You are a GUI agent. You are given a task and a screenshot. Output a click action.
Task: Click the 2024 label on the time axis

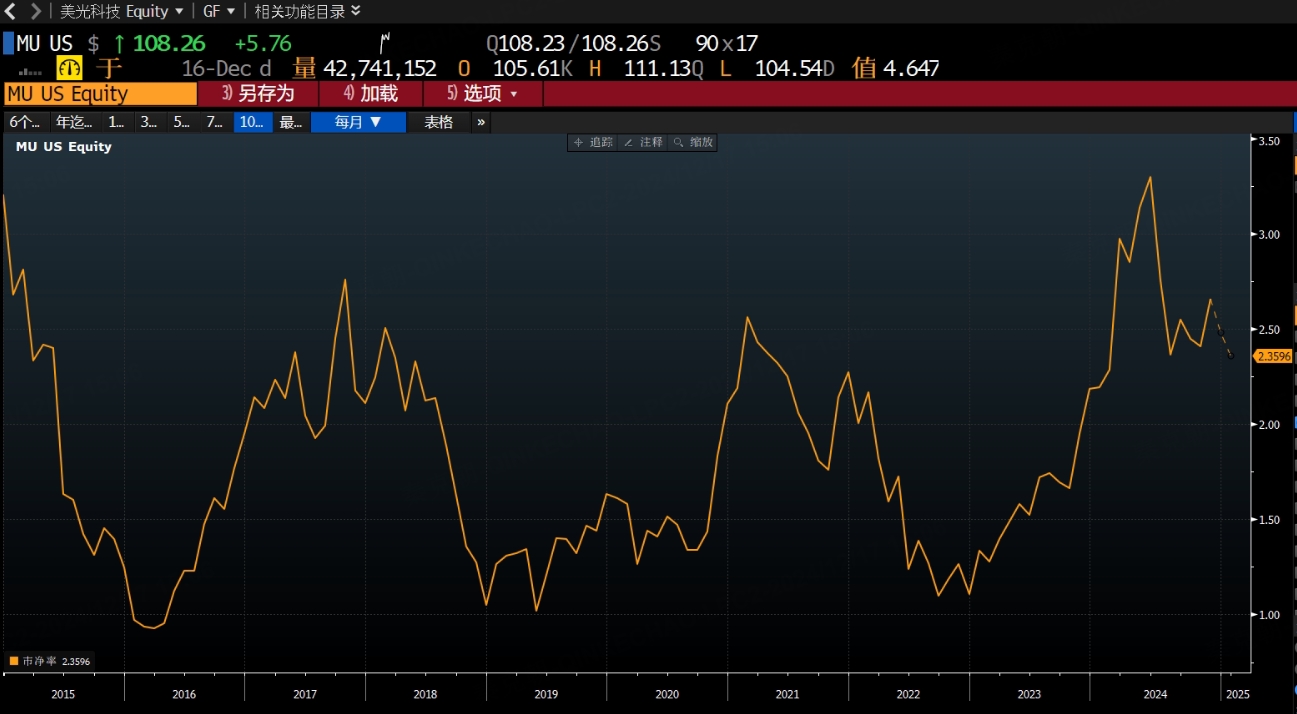pyautogui.click(x=1155, y=694)
